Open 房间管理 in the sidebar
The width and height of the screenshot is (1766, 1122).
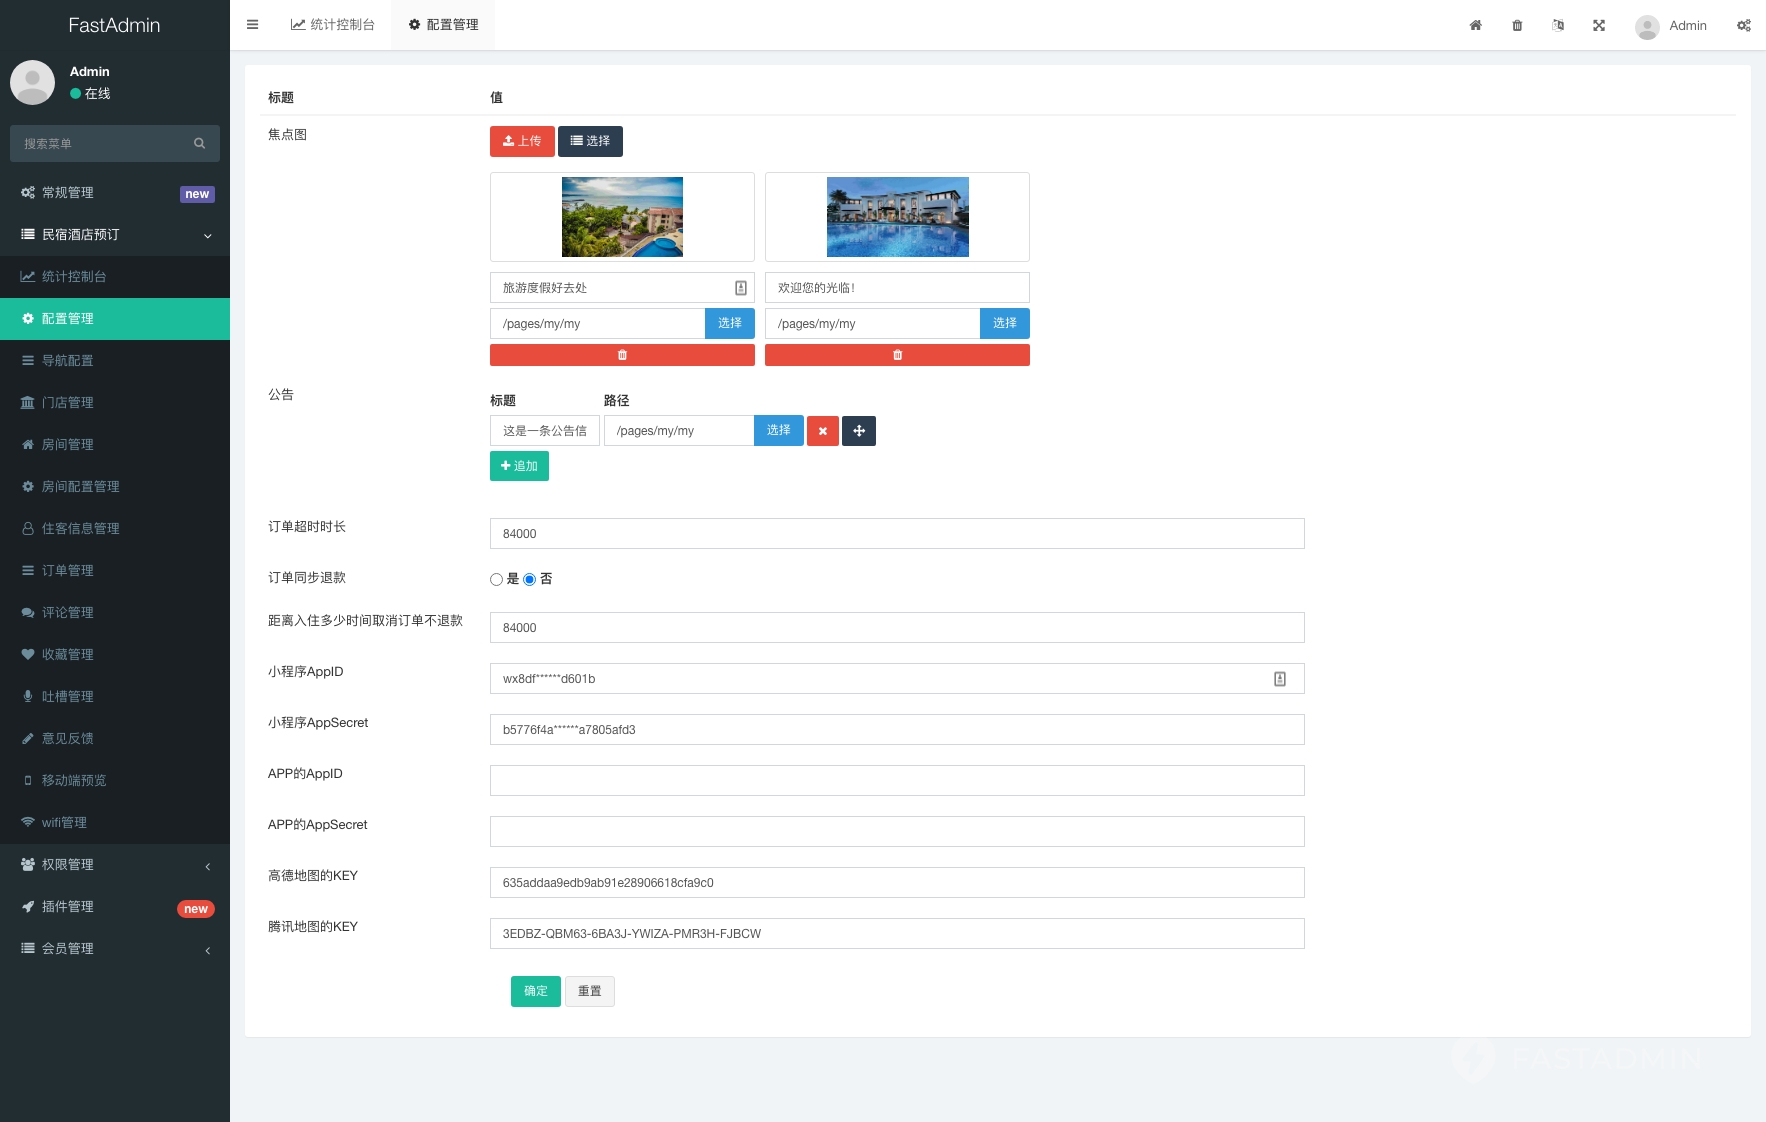(x=68, y=445)
